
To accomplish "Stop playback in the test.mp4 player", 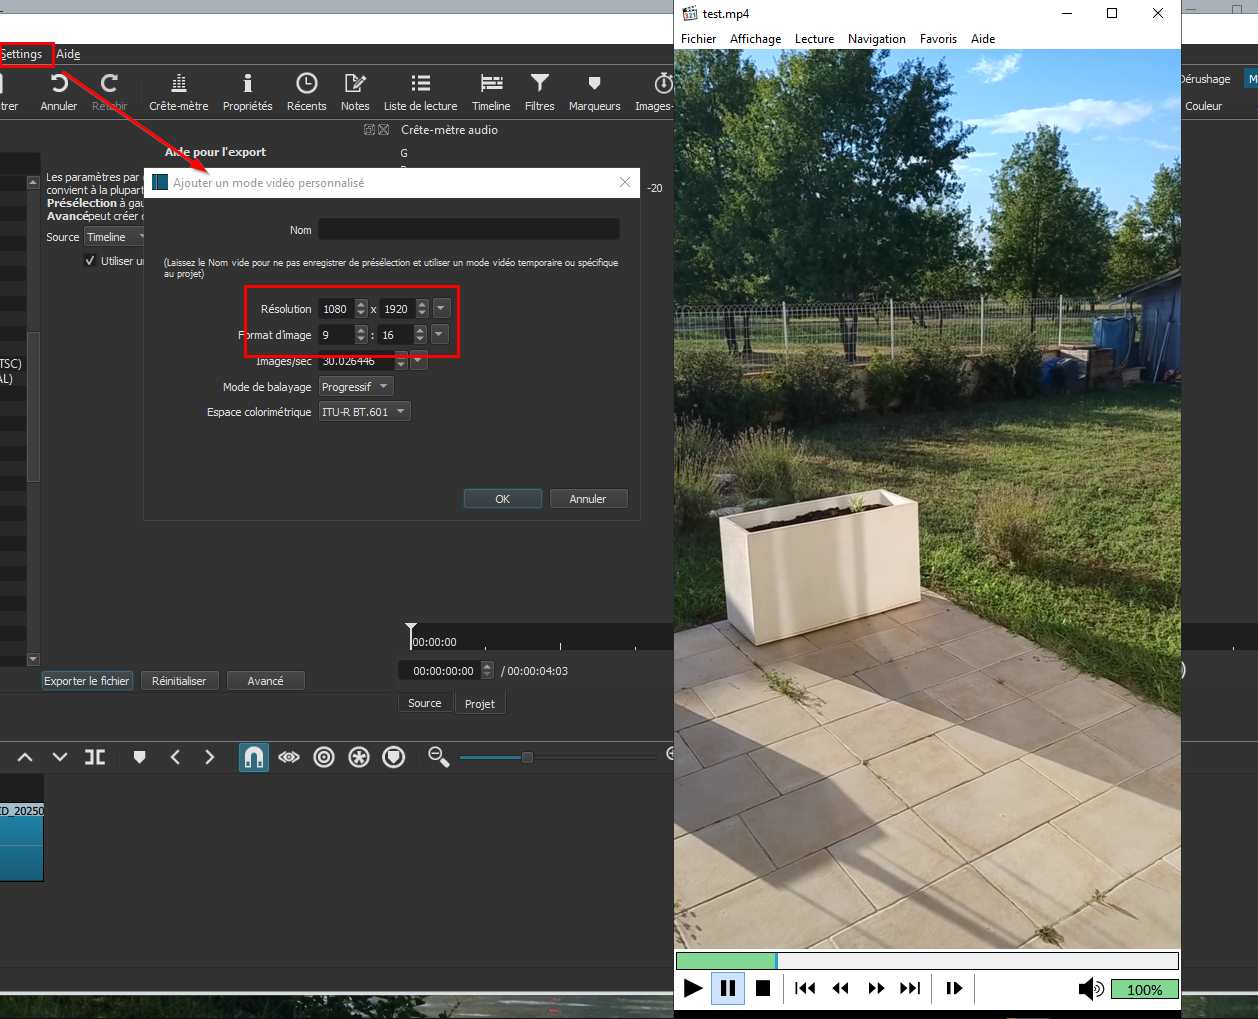I will [x=763, y=988].
